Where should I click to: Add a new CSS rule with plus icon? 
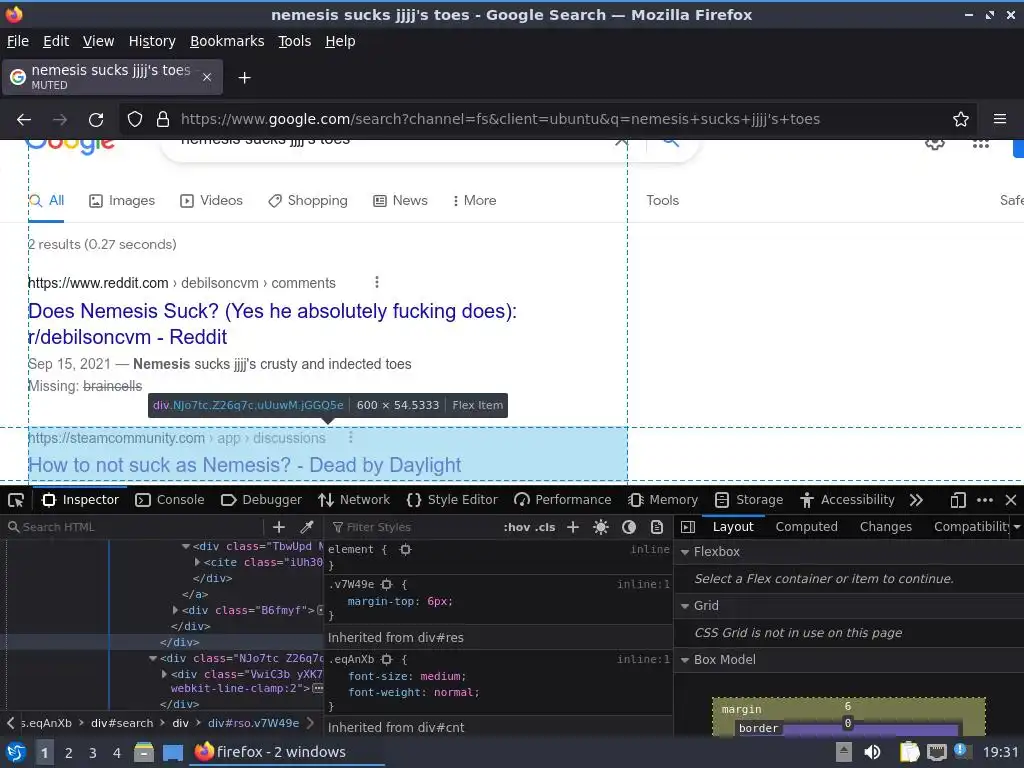[573, 527]
